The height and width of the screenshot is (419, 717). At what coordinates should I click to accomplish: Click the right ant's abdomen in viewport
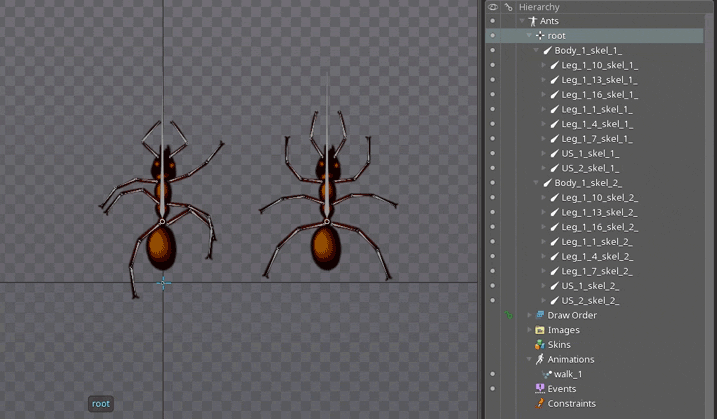point(324,246)
